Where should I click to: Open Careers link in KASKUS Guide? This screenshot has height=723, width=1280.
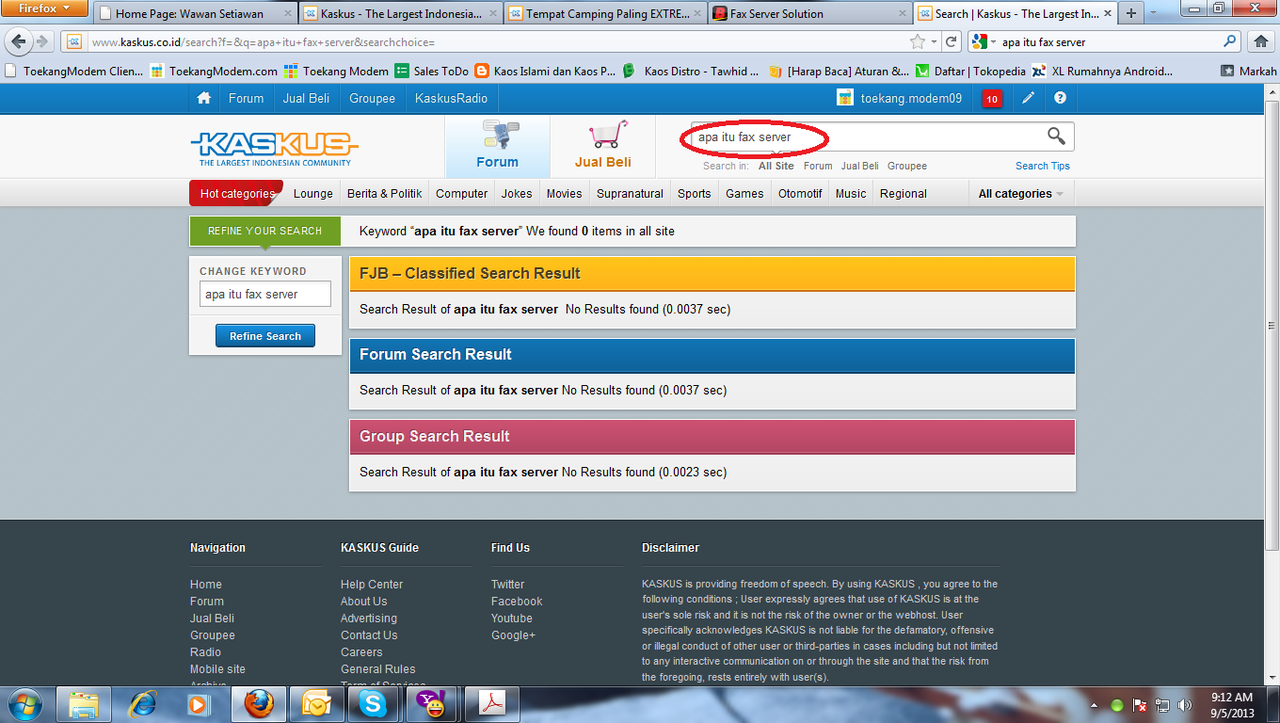coord(361,652)
